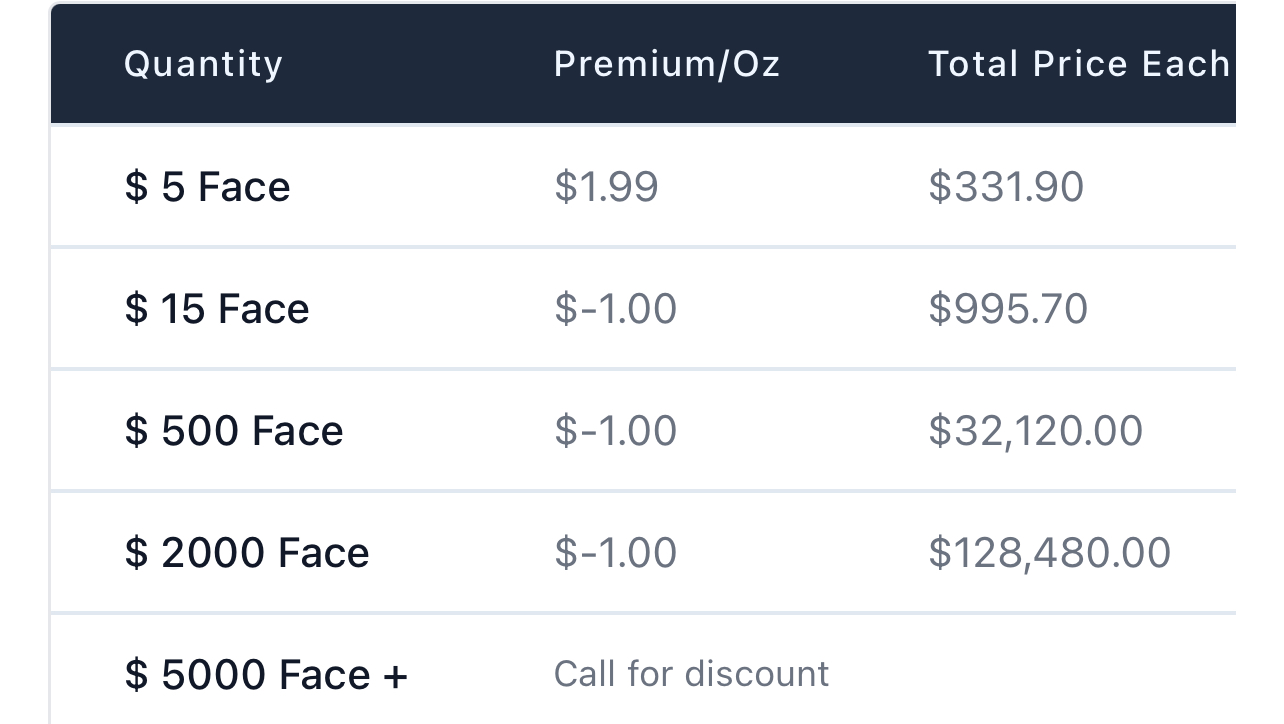This screenshot has height=724, width=1284.
Task: Click the Quantity column header
Action: click(x=203, y=64)
